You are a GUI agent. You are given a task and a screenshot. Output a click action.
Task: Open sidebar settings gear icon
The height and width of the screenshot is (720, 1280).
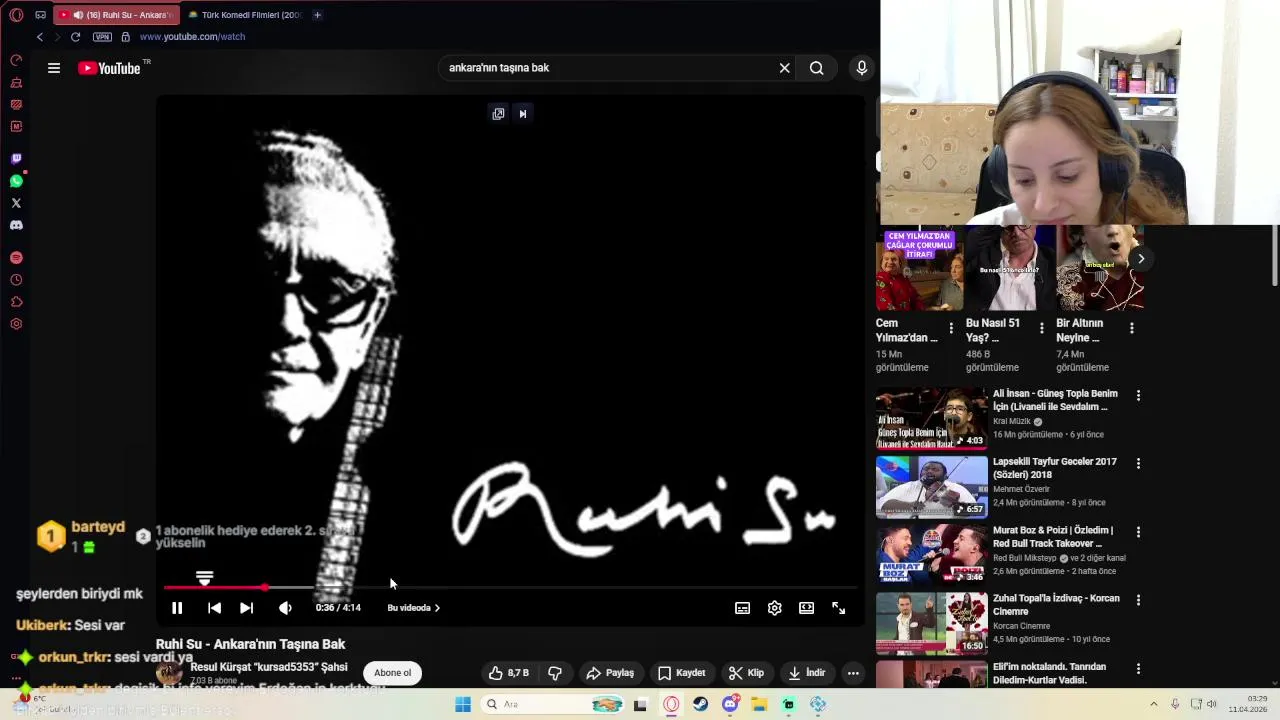(16, 324)
